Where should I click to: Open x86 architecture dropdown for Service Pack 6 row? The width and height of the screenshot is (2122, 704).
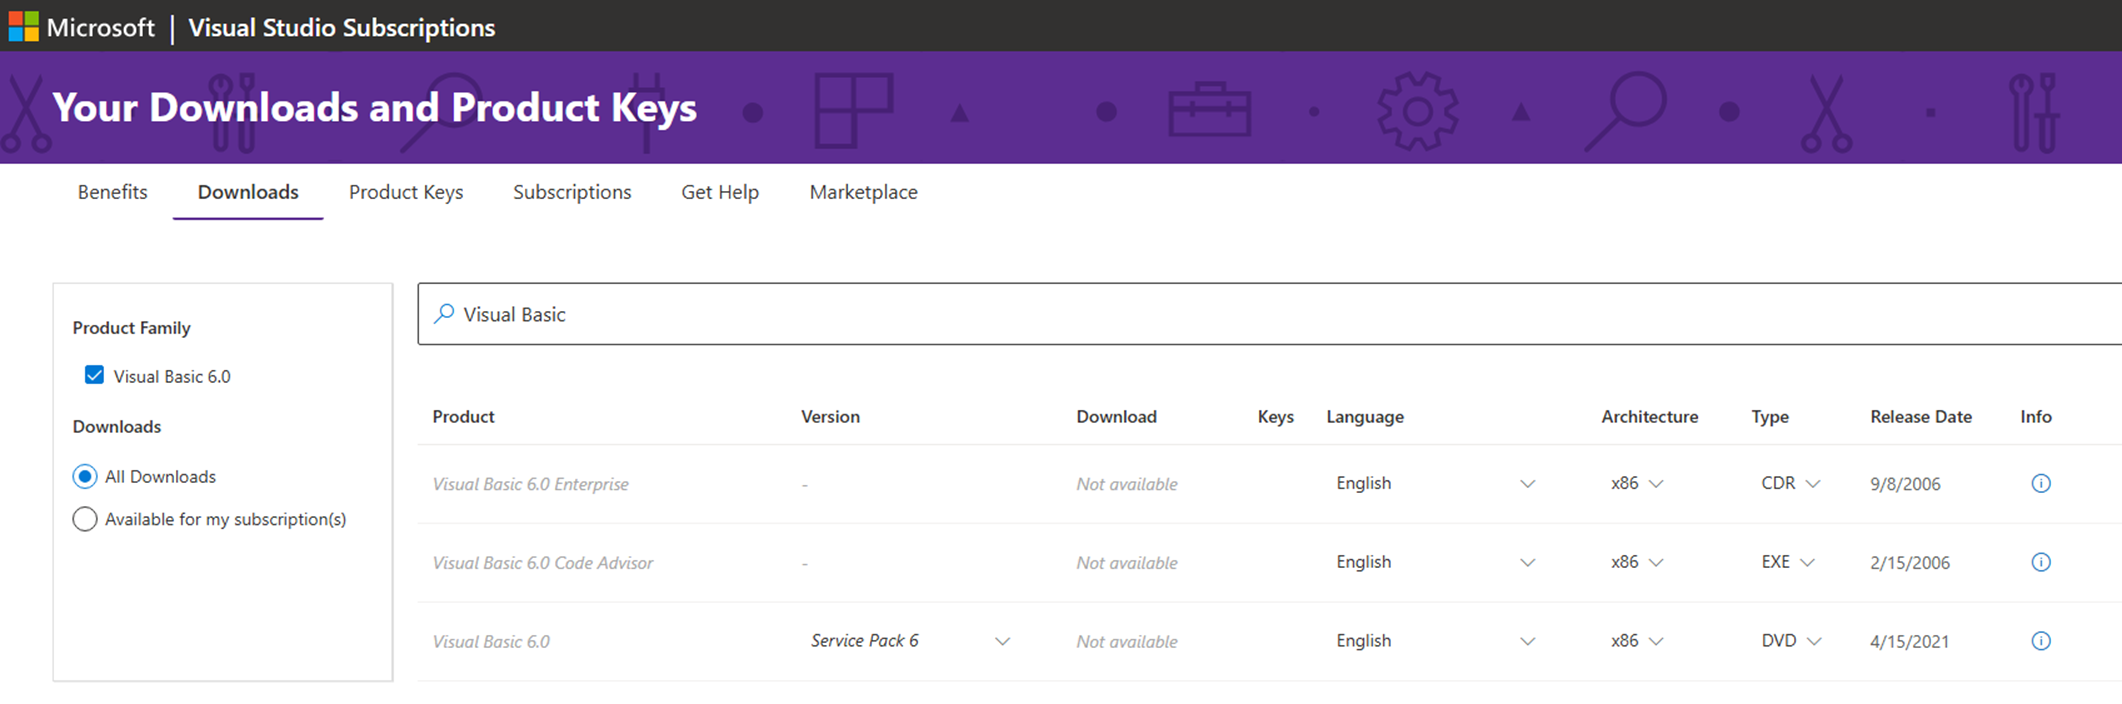coord(1637,641)
